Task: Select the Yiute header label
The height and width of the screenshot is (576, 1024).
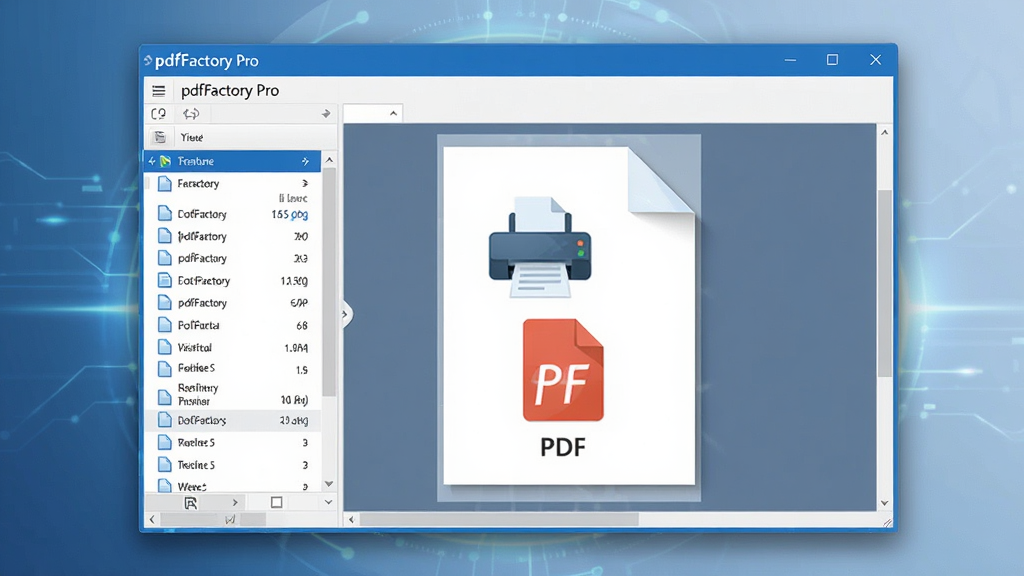Action: click(191, 137)
